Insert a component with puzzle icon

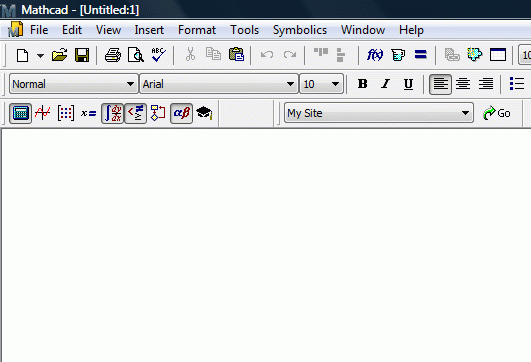474,55
